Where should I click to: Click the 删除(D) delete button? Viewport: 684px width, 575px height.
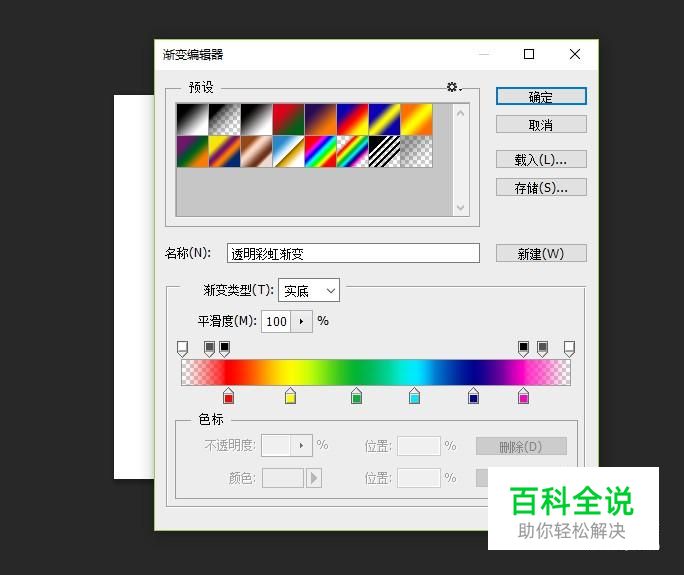pyautogui.click(x=521, y=446)
